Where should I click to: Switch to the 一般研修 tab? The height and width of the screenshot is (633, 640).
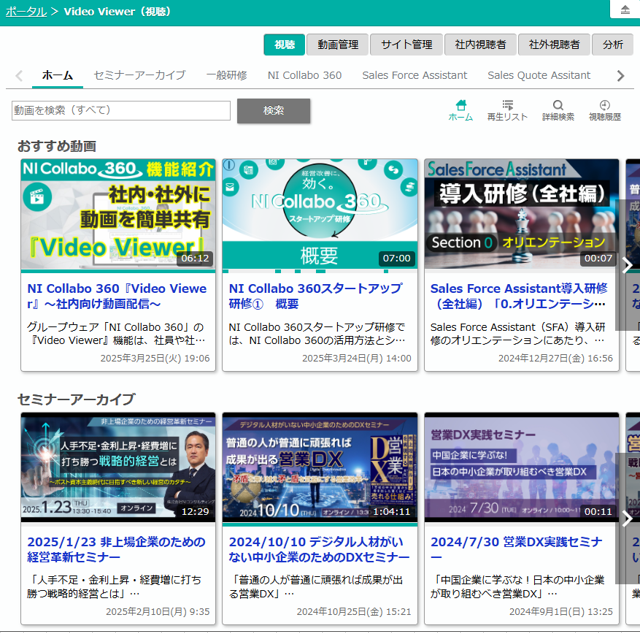coord(227,76)
